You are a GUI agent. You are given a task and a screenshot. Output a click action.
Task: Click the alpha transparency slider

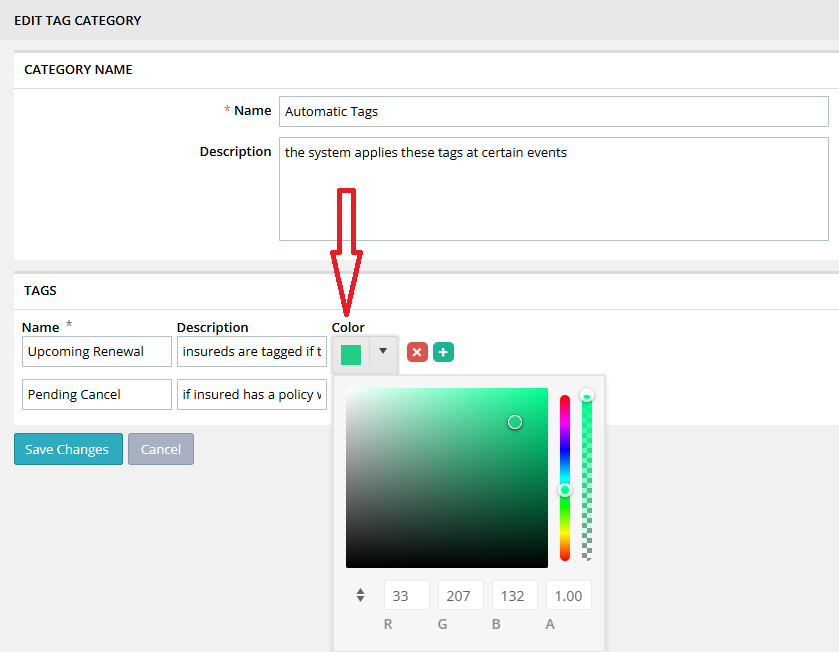point(587,478)
